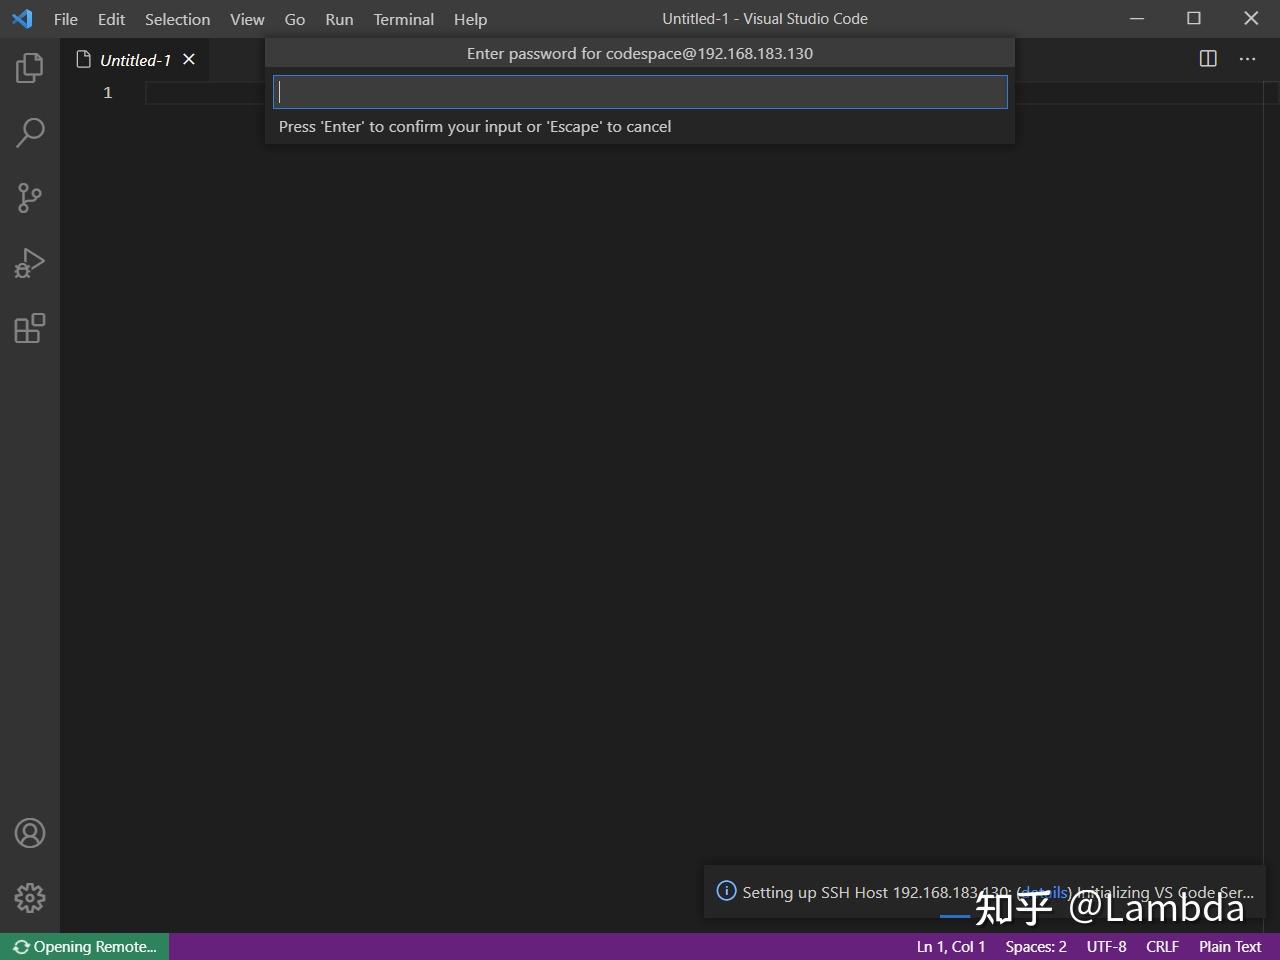Image resolution: width=1280 pixels, height=960 pixels.
Task: Open the Search panel
Action: (x=29, y=132)
